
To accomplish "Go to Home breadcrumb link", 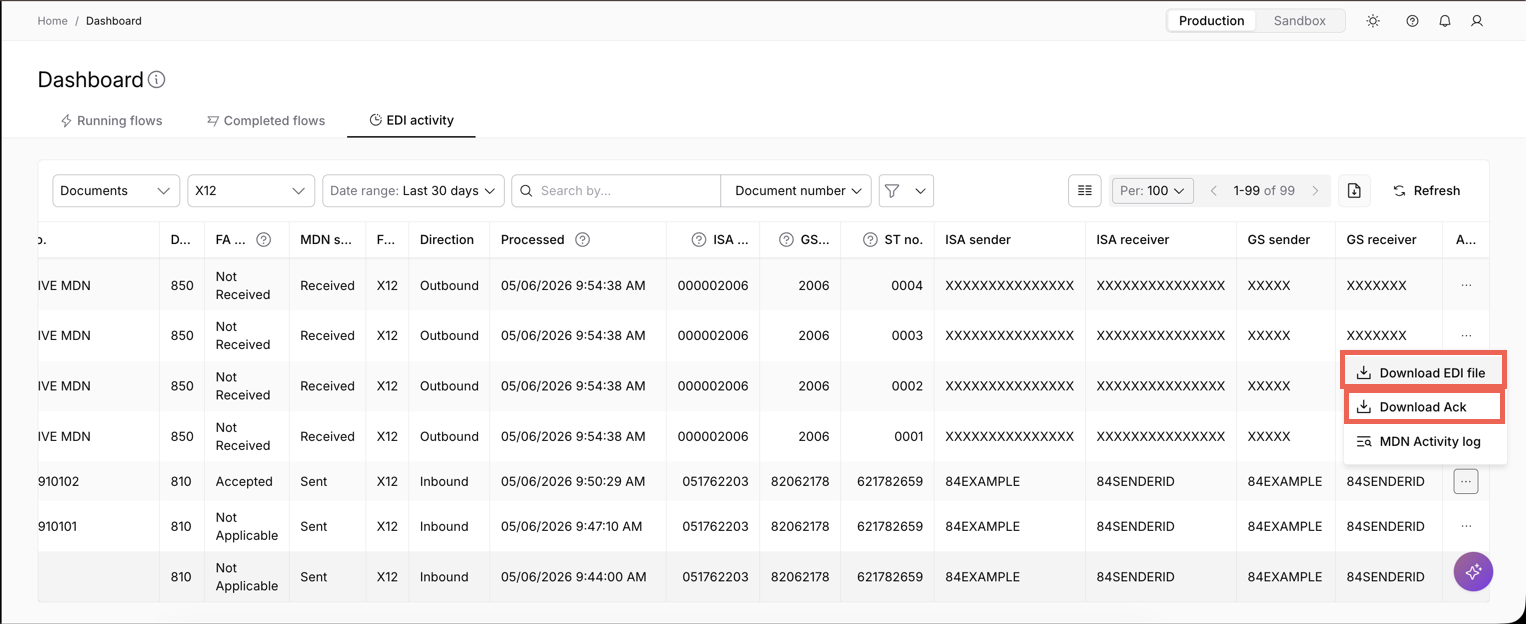I will point(52,21).
